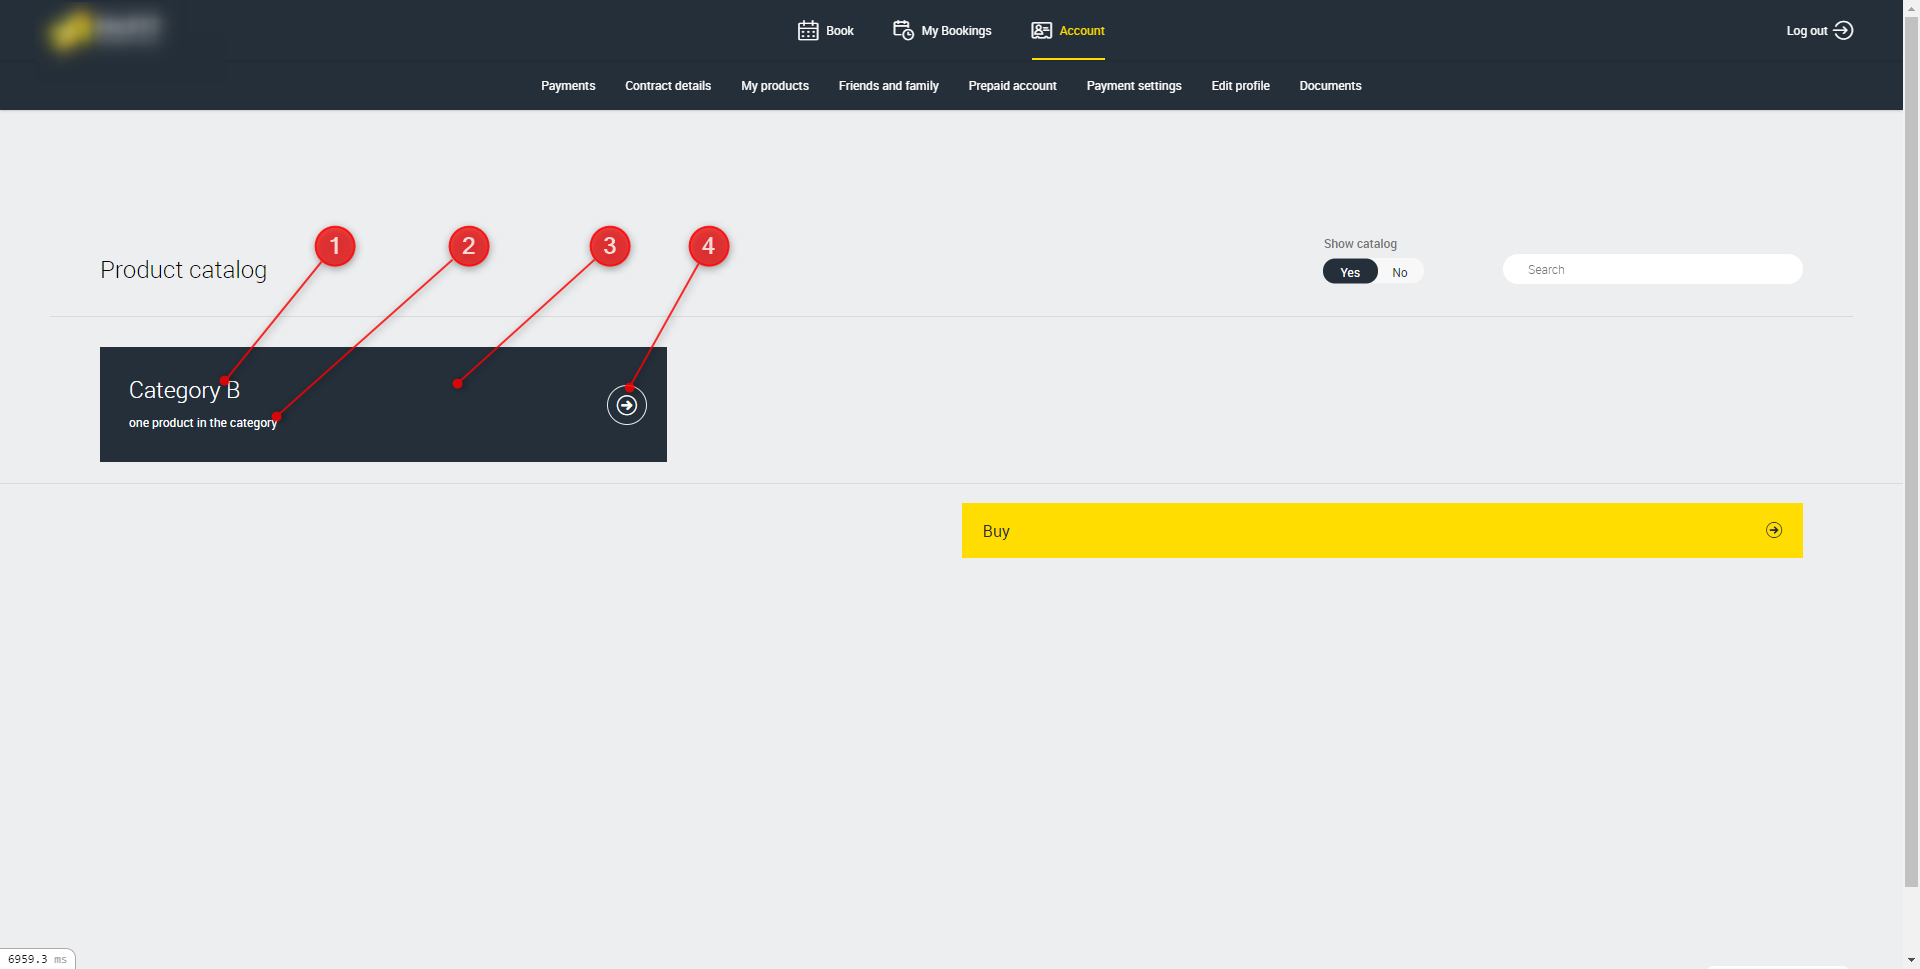This screenshot has width=1920, height=969.
Task: Click the blurred company logo
Action: (105, 30)
